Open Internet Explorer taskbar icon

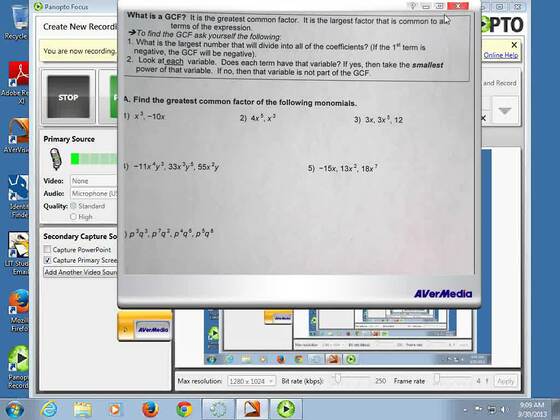pos(49,409)
